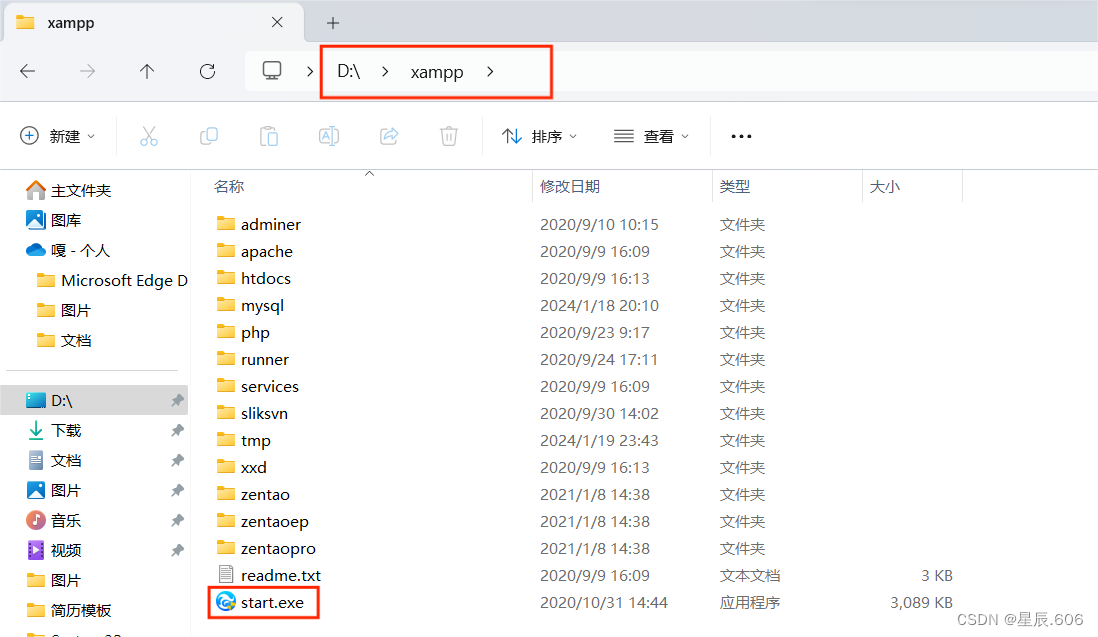Open 音乐 in the sidebar

coord(54,520)
